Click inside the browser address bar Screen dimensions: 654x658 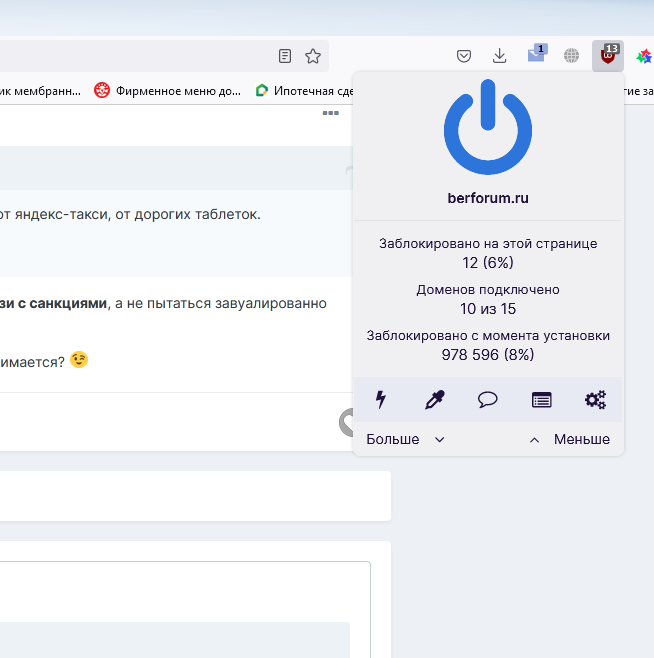point(130,56)
